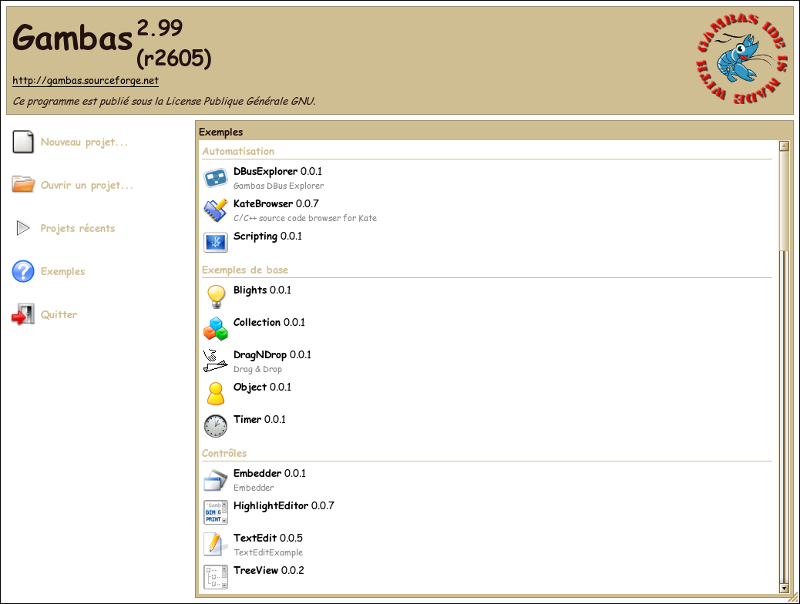Click the Contrôles category heading
This screenshot has height=604, width=800.
(224, 453)
